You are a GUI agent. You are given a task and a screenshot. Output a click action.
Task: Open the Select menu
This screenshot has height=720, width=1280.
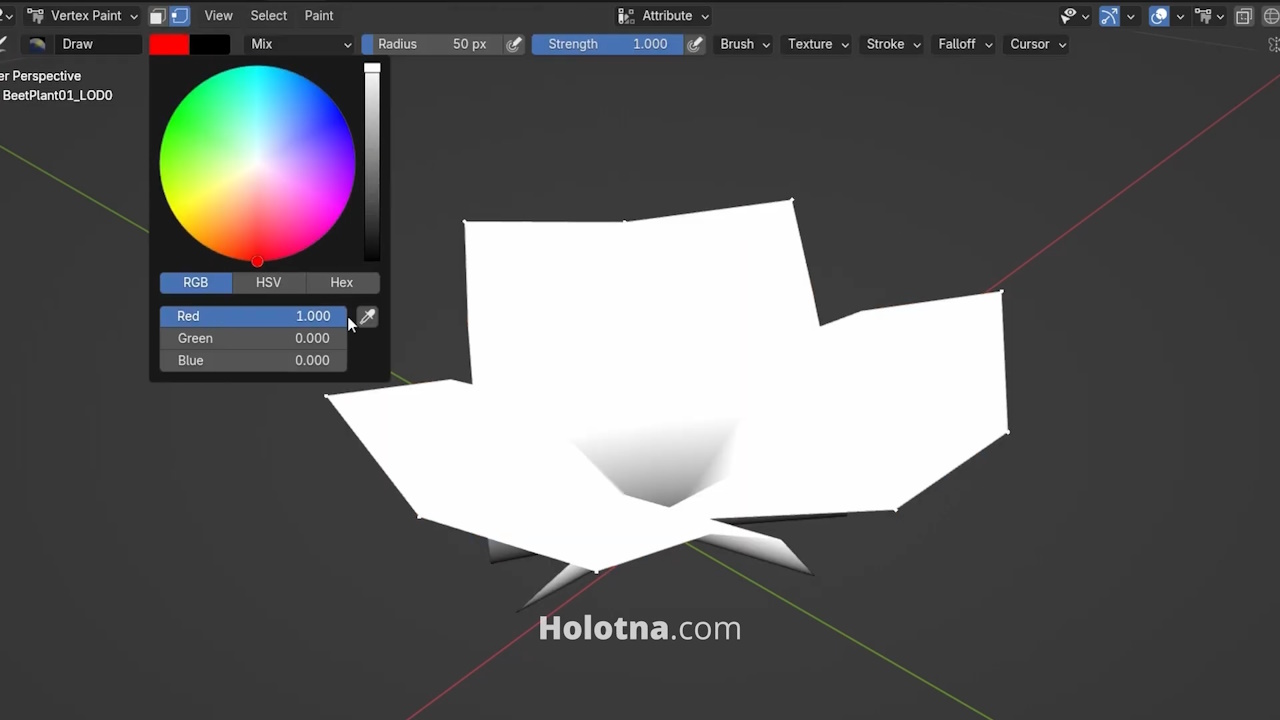(x=268, y=16)
